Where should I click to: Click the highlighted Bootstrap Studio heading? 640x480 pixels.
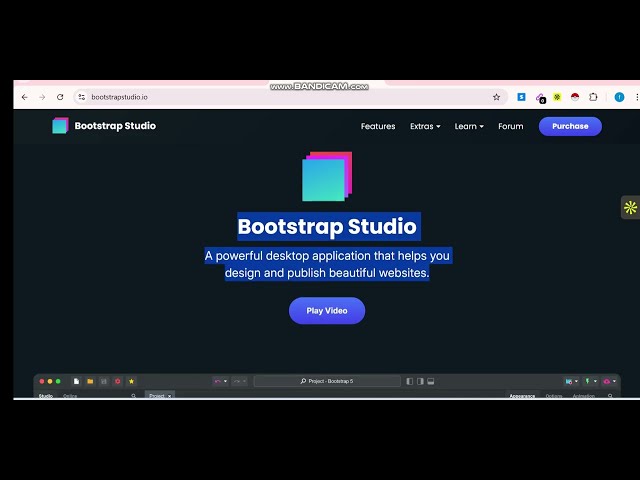[x=327, y=226]
